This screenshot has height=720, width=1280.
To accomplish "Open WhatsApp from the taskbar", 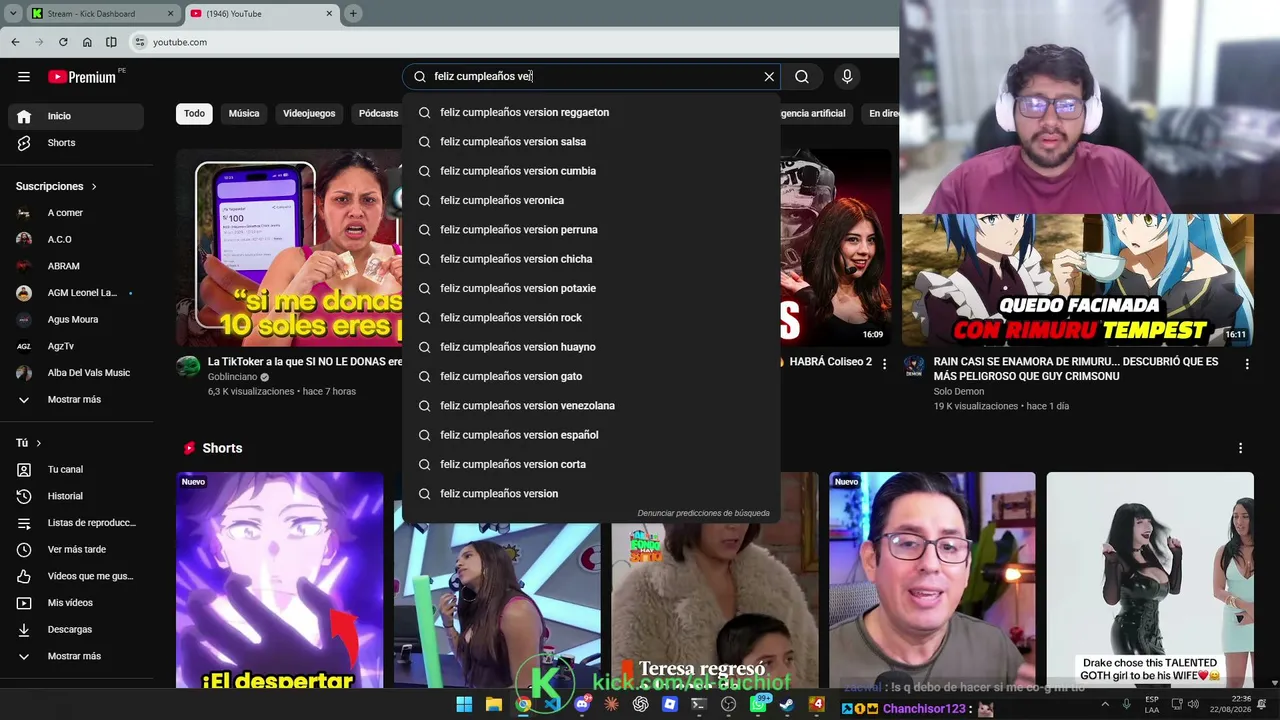I will [x=758, y=704].
